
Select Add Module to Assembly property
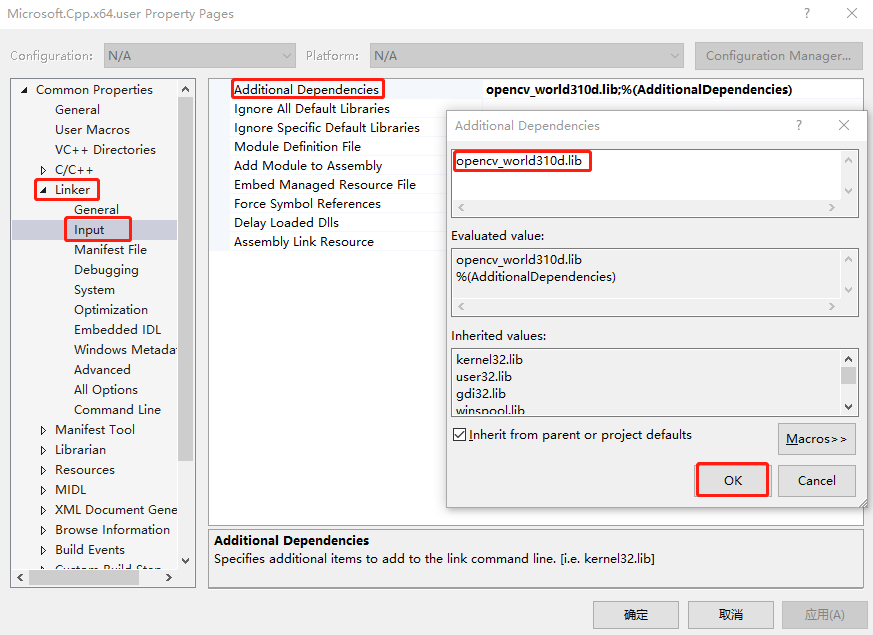308,166
